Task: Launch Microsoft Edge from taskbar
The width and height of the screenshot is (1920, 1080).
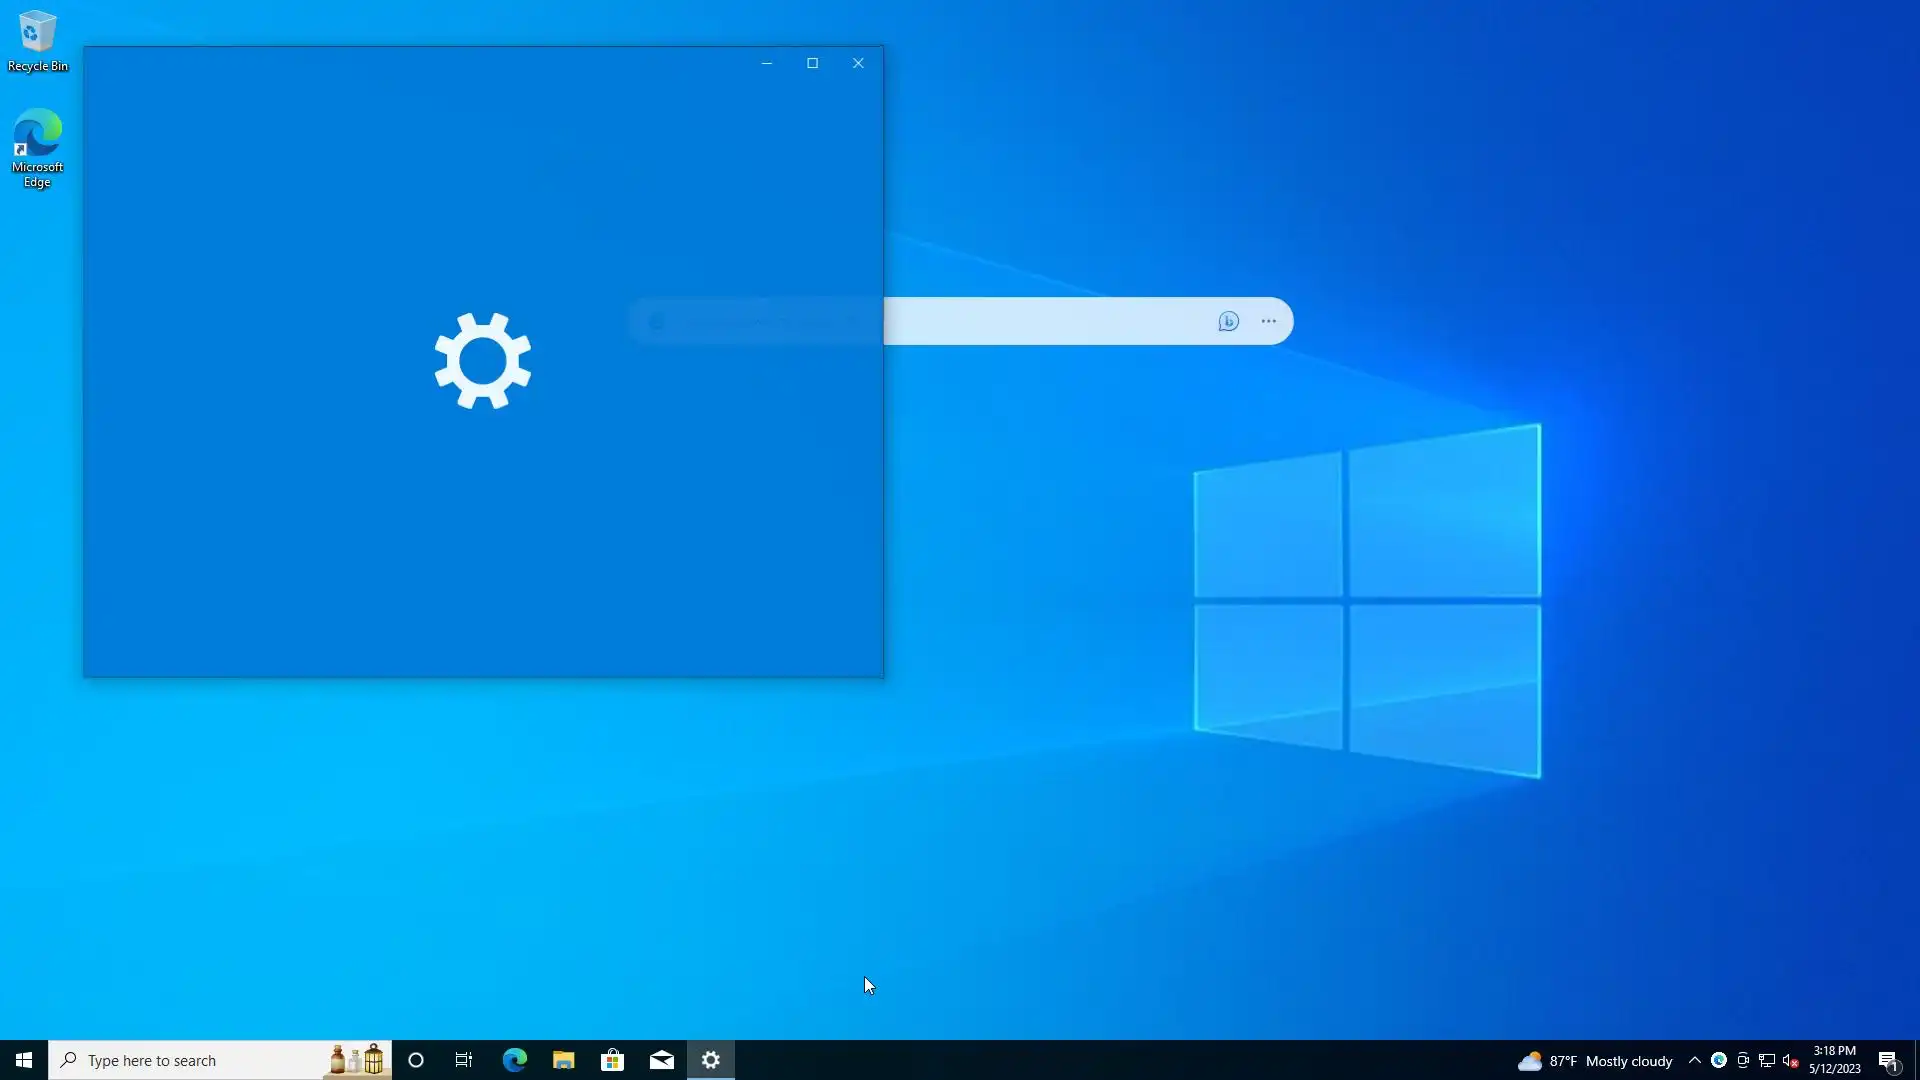Action: coord(514,1060)
